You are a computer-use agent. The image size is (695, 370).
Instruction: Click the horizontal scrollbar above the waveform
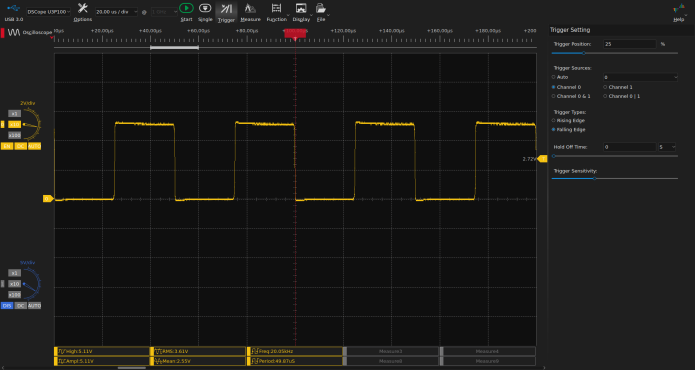pos(174,47)
